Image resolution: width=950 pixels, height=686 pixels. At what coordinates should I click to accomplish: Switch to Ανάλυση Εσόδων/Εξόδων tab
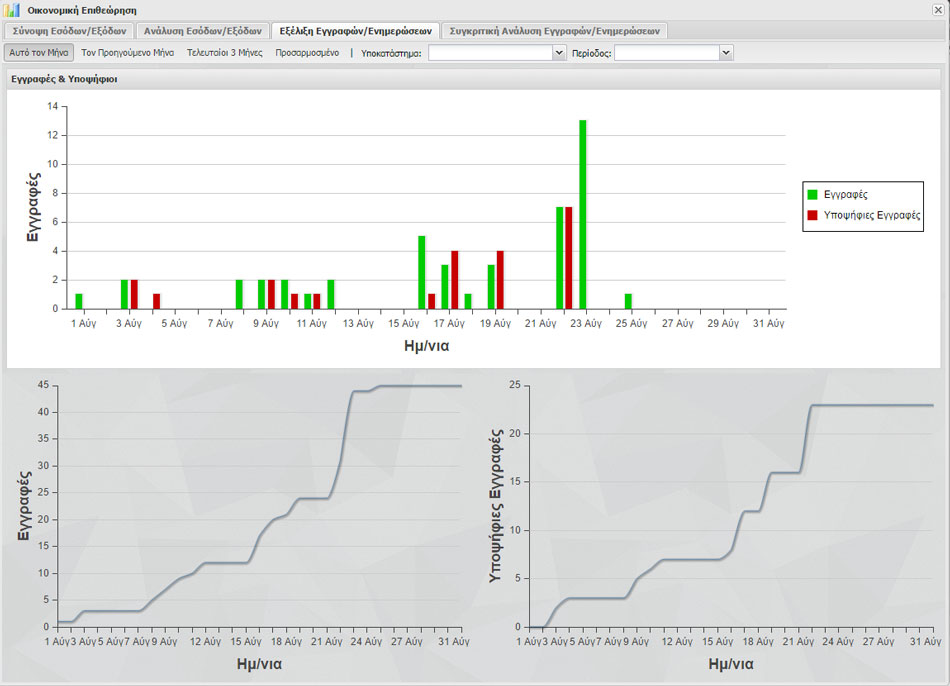202,31
